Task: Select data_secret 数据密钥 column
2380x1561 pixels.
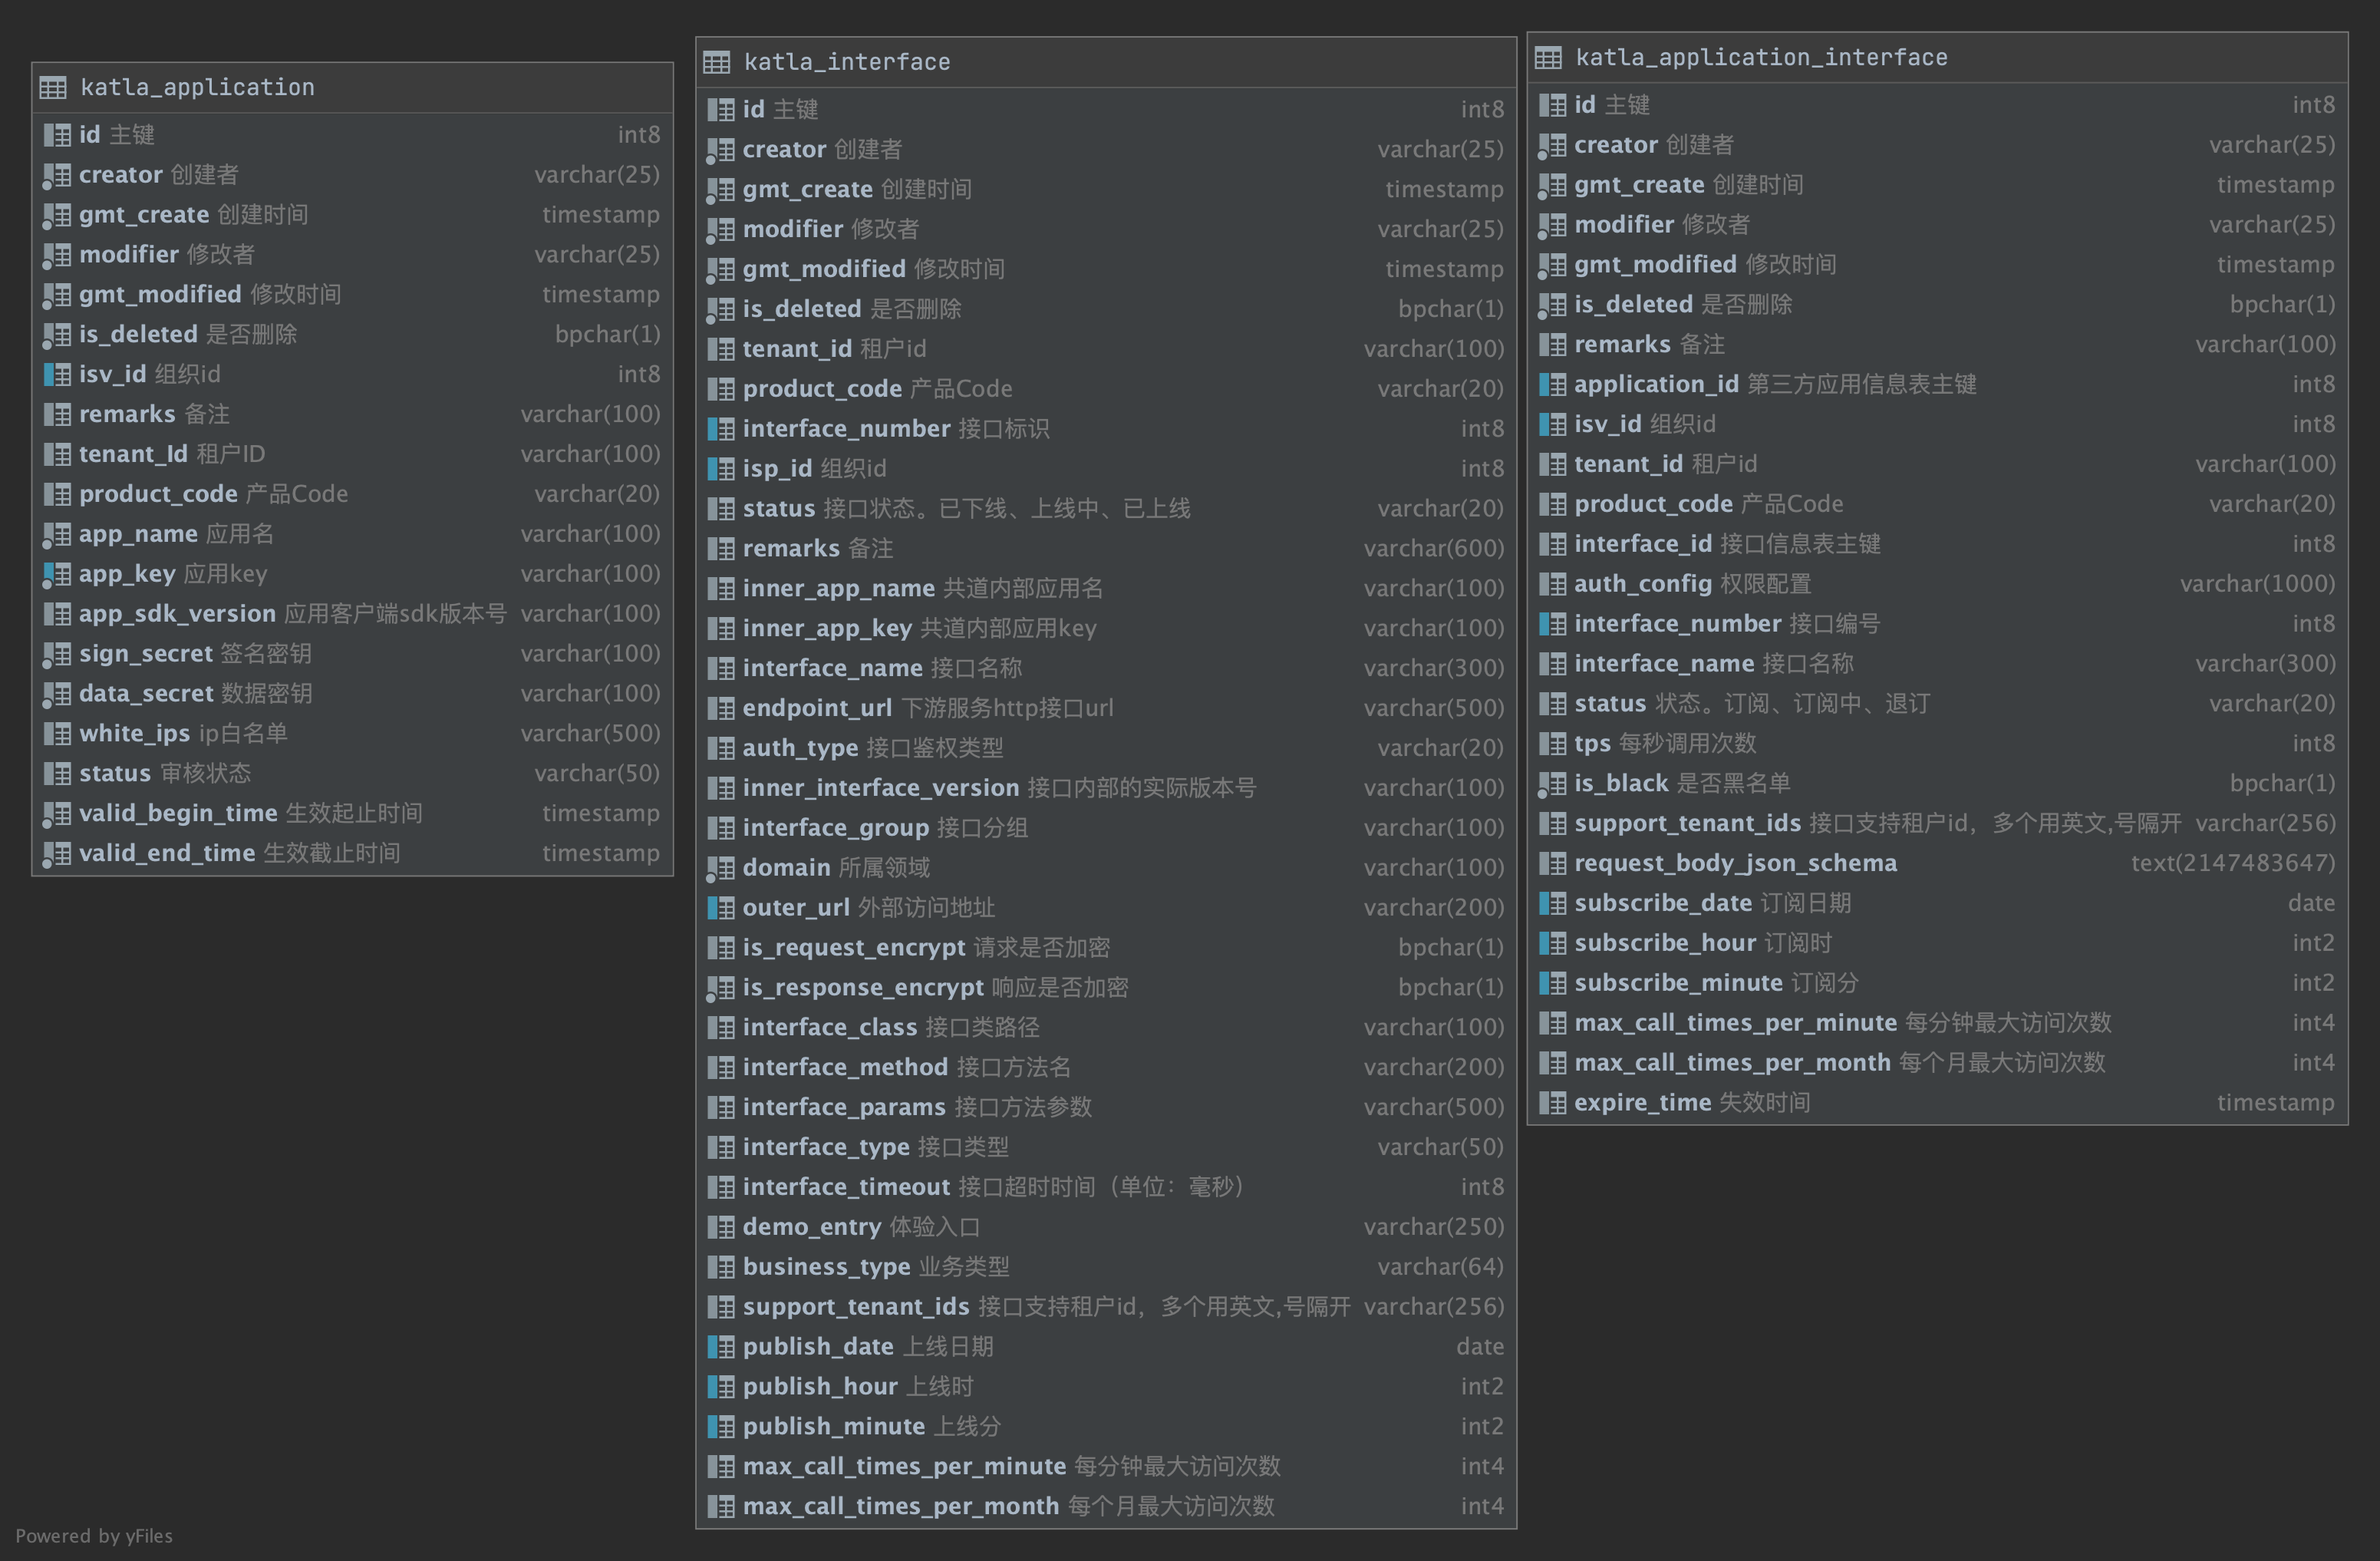Action: click(x=352, y=694)
